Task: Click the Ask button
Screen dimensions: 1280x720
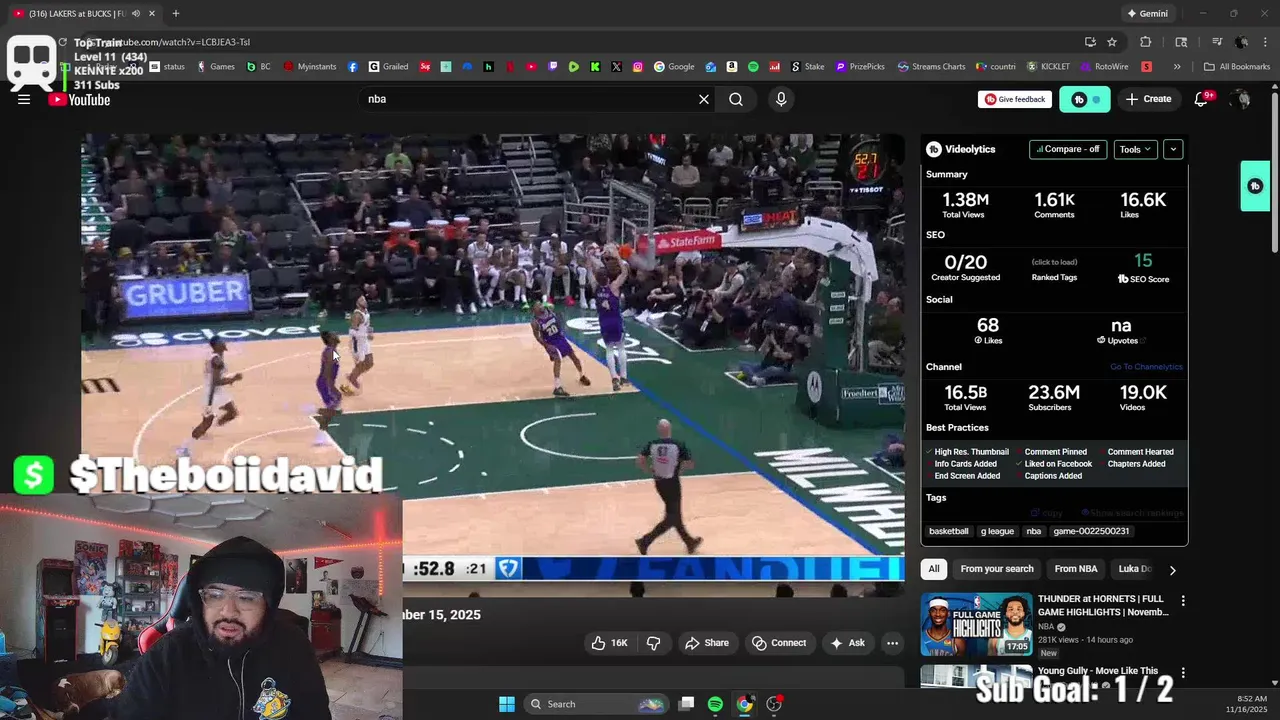Action: (x=848, y=643)
